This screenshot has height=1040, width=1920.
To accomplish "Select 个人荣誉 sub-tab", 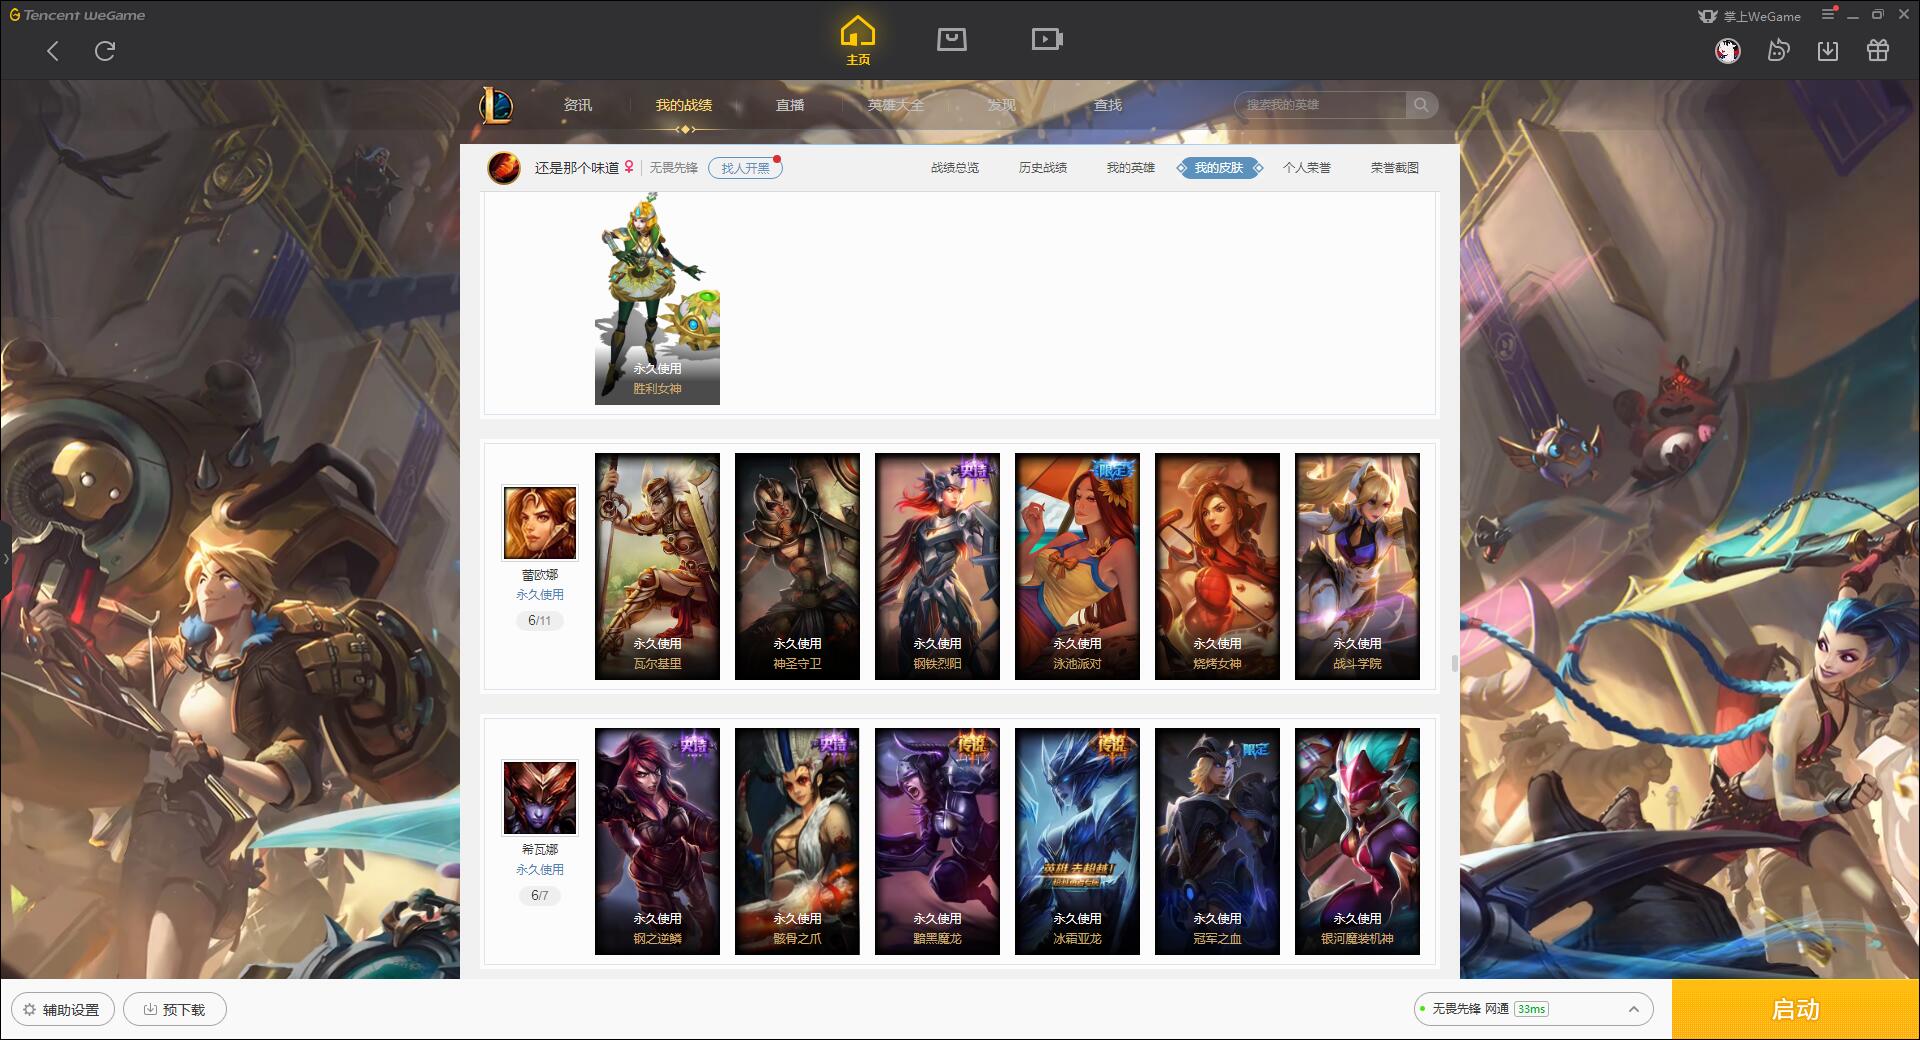I will click(x=1307, y=168).
